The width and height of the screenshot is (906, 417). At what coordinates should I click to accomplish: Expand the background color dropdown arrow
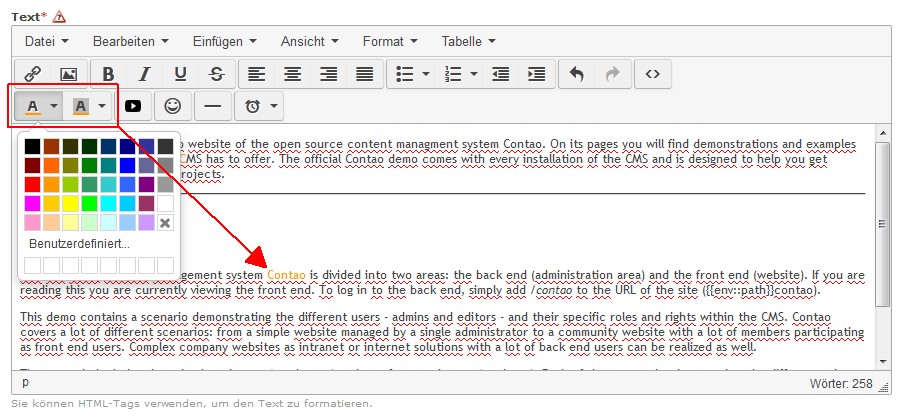101,106
